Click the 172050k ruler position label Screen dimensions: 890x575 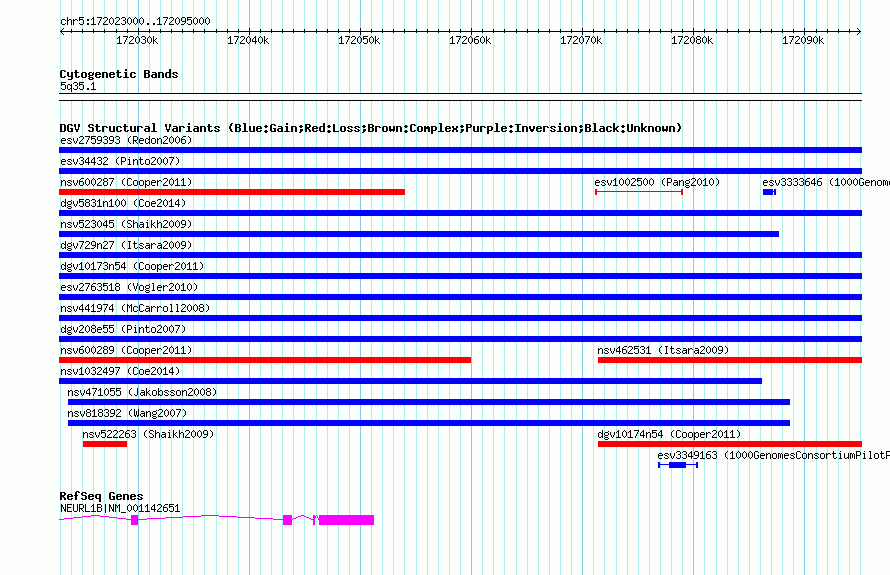pyautogui.click(x=359, y=40)
